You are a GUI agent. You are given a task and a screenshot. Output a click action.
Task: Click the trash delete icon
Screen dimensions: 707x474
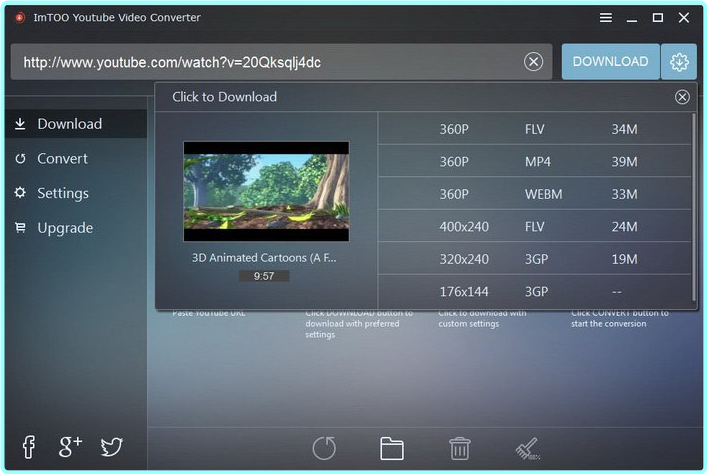pyautogui.click(x=459, y=448)
